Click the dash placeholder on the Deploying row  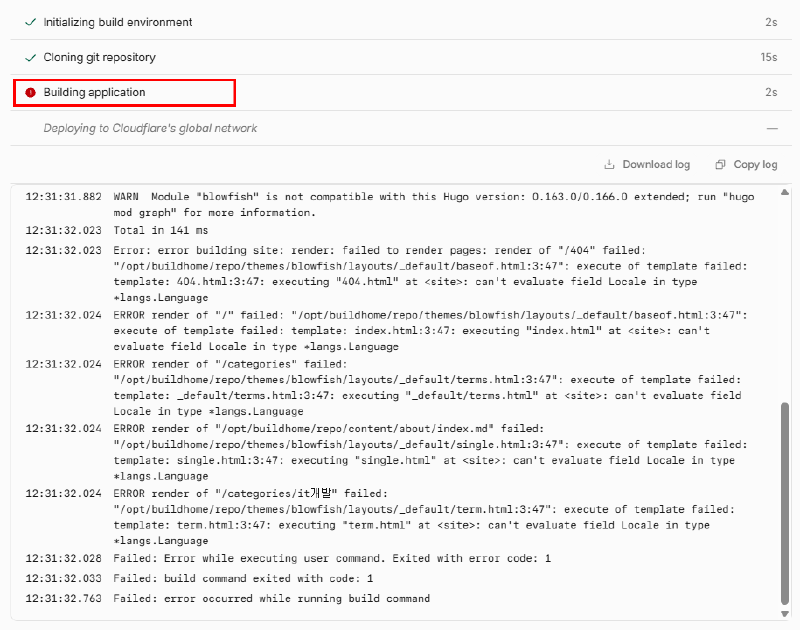[x=772, y=129]
